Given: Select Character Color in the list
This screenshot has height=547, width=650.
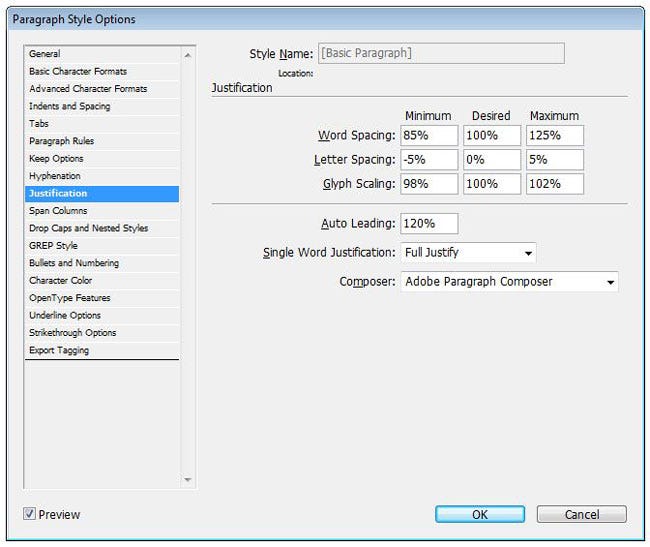Looking at the screenshot, I should pos(102,280).
